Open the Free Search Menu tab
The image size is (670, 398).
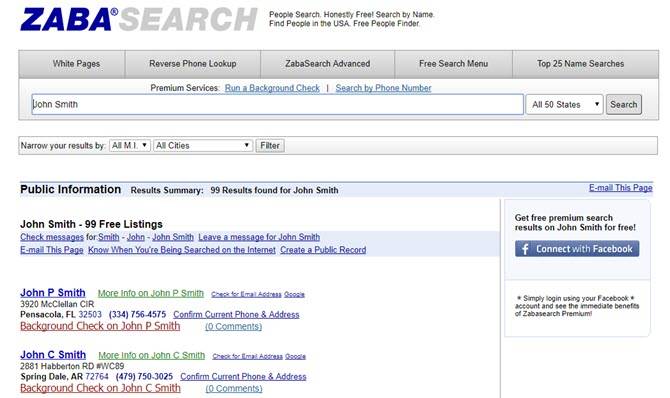coord(453,64)
